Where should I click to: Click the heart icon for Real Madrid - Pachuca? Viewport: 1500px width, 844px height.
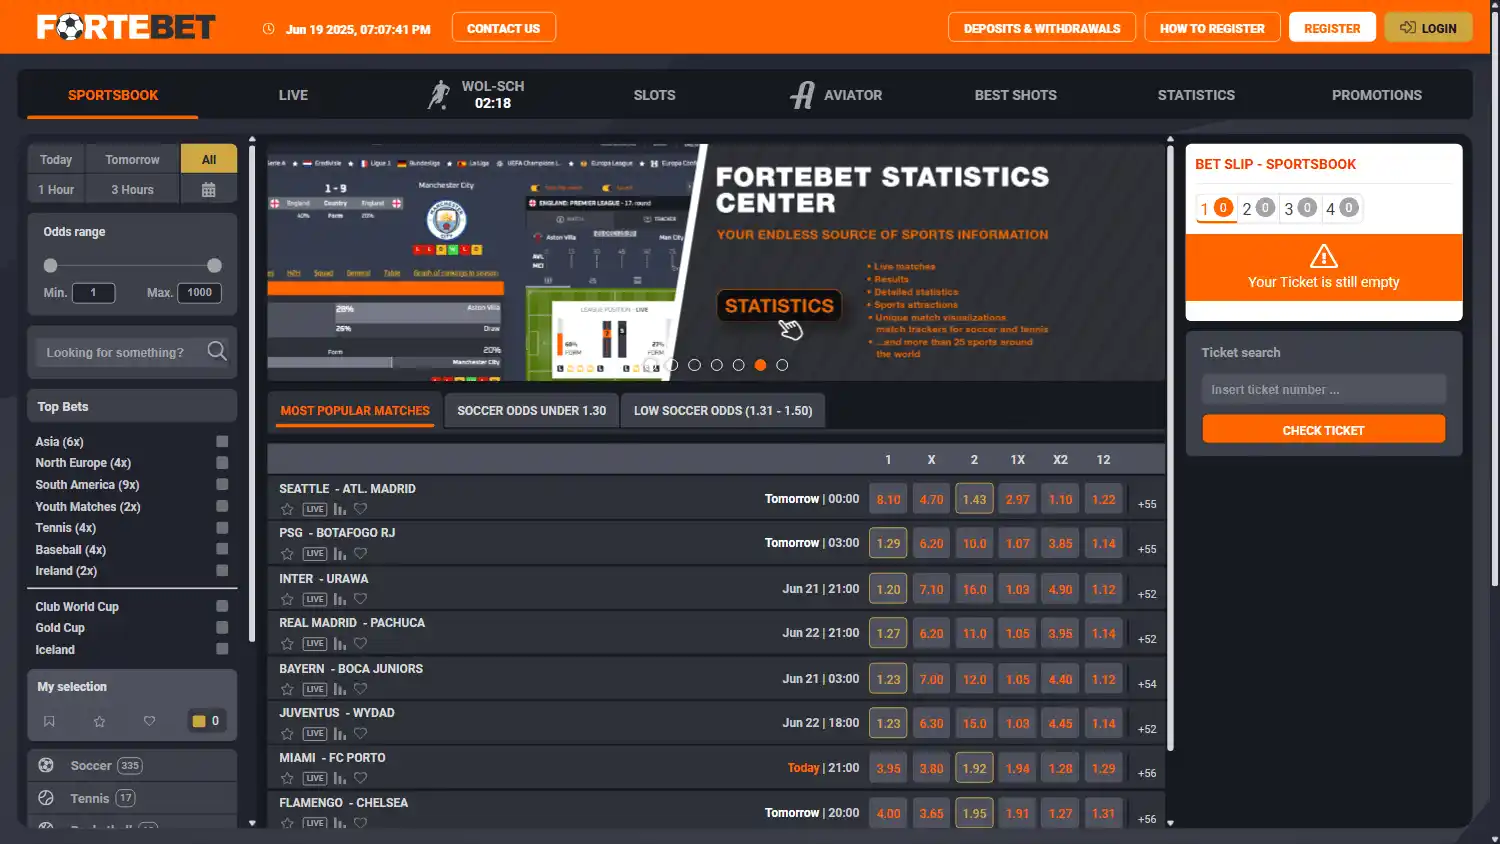[x=361, y=643]
